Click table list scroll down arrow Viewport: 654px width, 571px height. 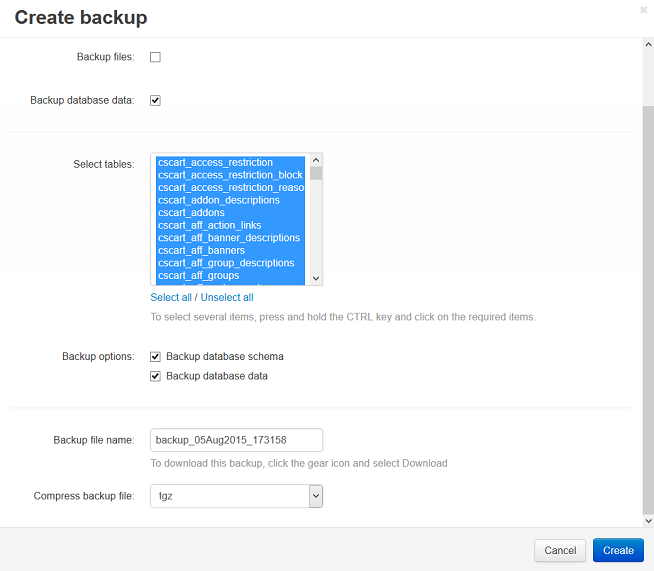point(316,278)
